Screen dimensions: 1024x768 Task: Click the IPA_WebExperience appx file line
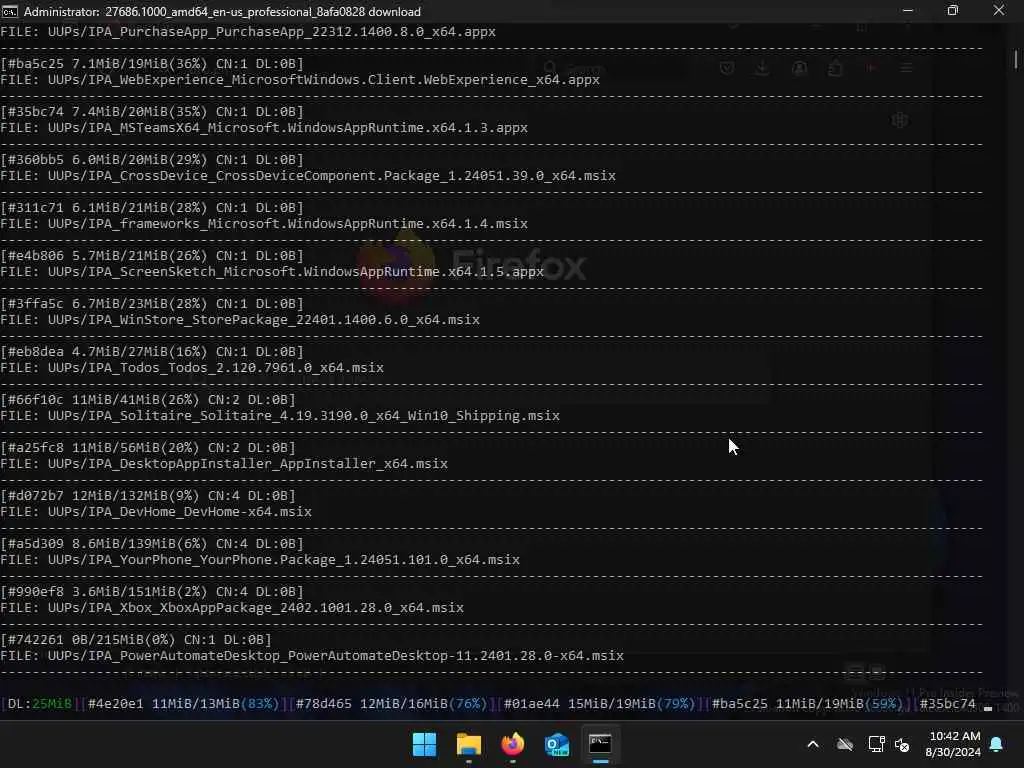(300, 80)
